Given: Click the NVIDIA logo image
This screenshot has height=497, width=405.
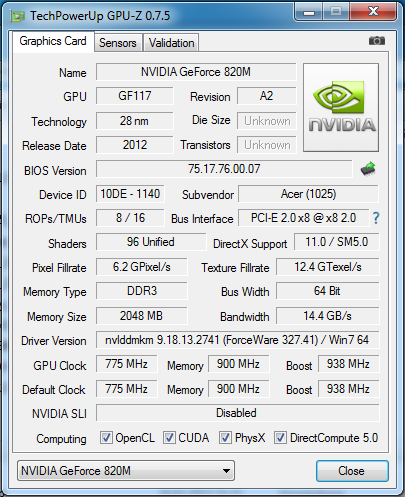Looking at the screenshot, I should coord(341,108).
